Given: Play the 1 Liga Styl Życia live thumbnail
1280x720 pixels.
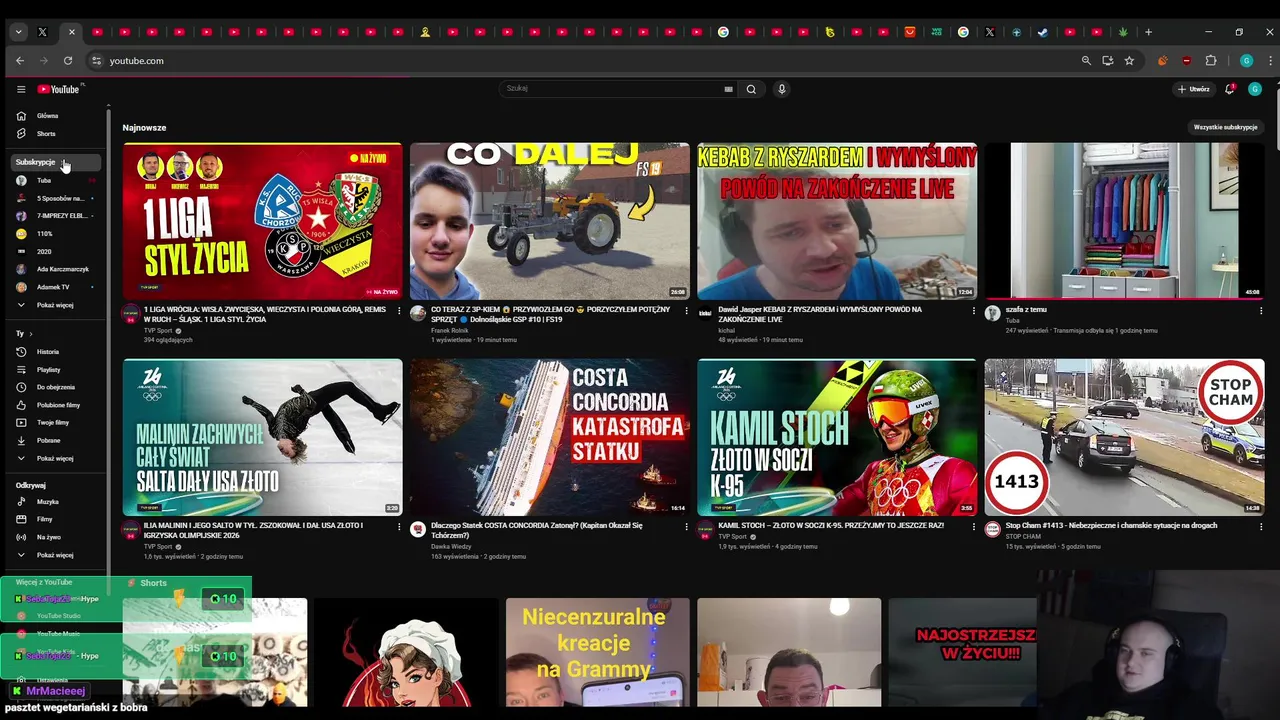Looking at the screenshot, I should [x=262, y=221].
